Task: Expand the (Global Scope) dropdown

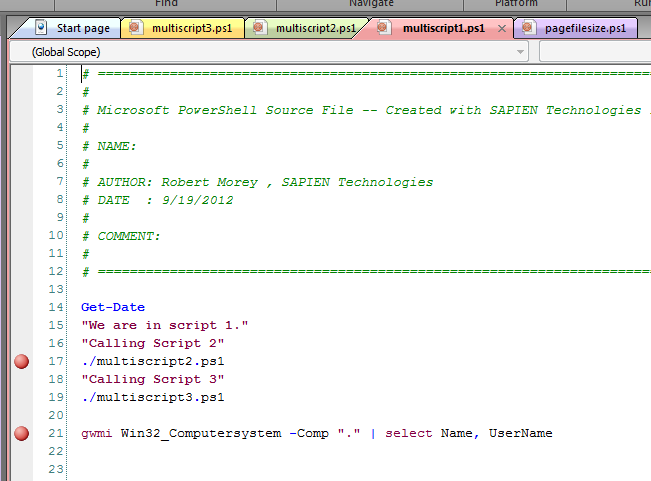Action: [520, 52]
